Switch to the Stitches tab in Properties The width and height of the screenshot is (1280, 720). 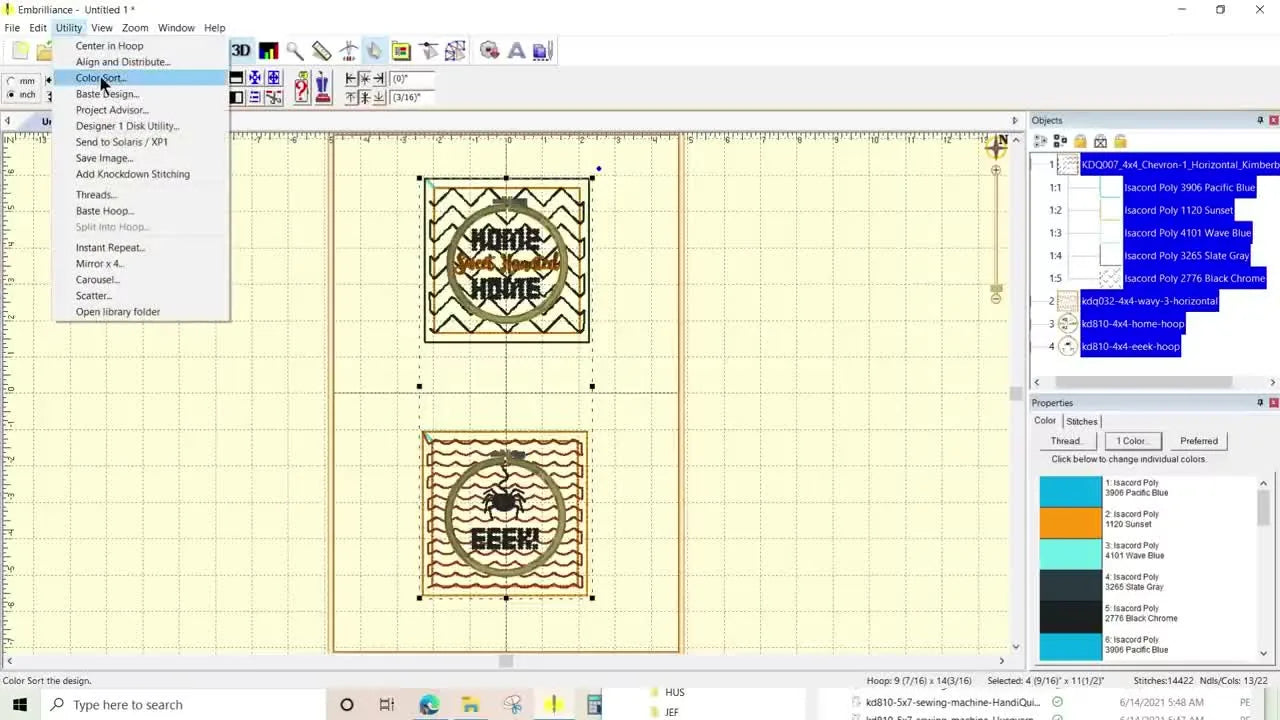pos(1081,421)
